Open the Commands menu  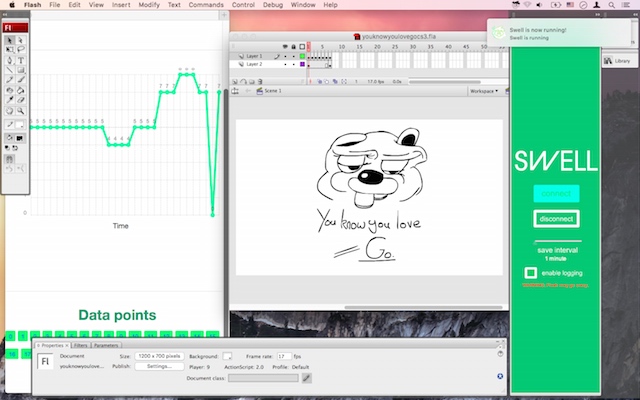pos(206,5)
